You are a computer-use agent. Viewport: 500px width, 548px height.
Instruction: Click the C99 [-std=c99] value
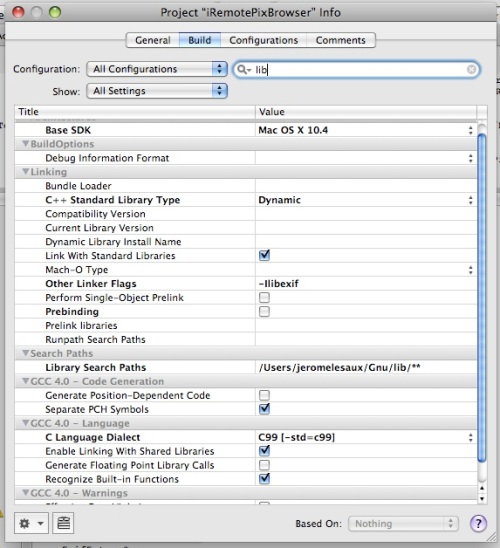296,437
